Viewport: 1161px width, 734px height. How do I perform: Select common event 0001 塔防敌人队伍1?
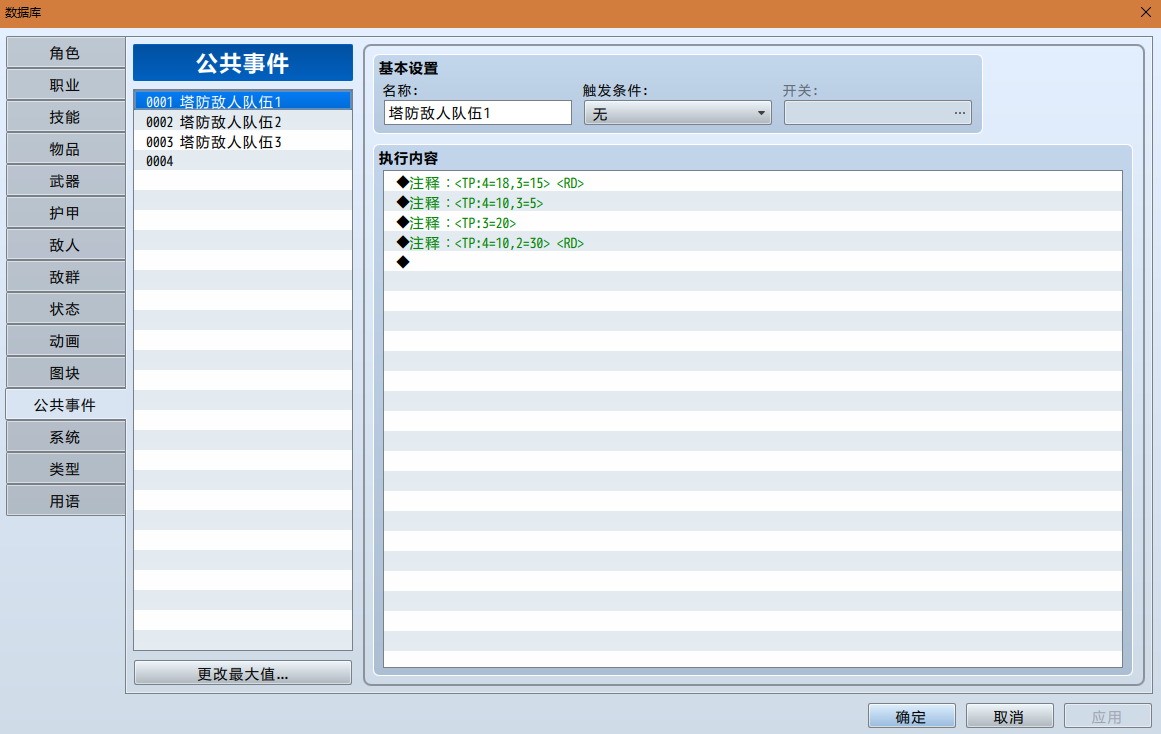click(243, 101)
